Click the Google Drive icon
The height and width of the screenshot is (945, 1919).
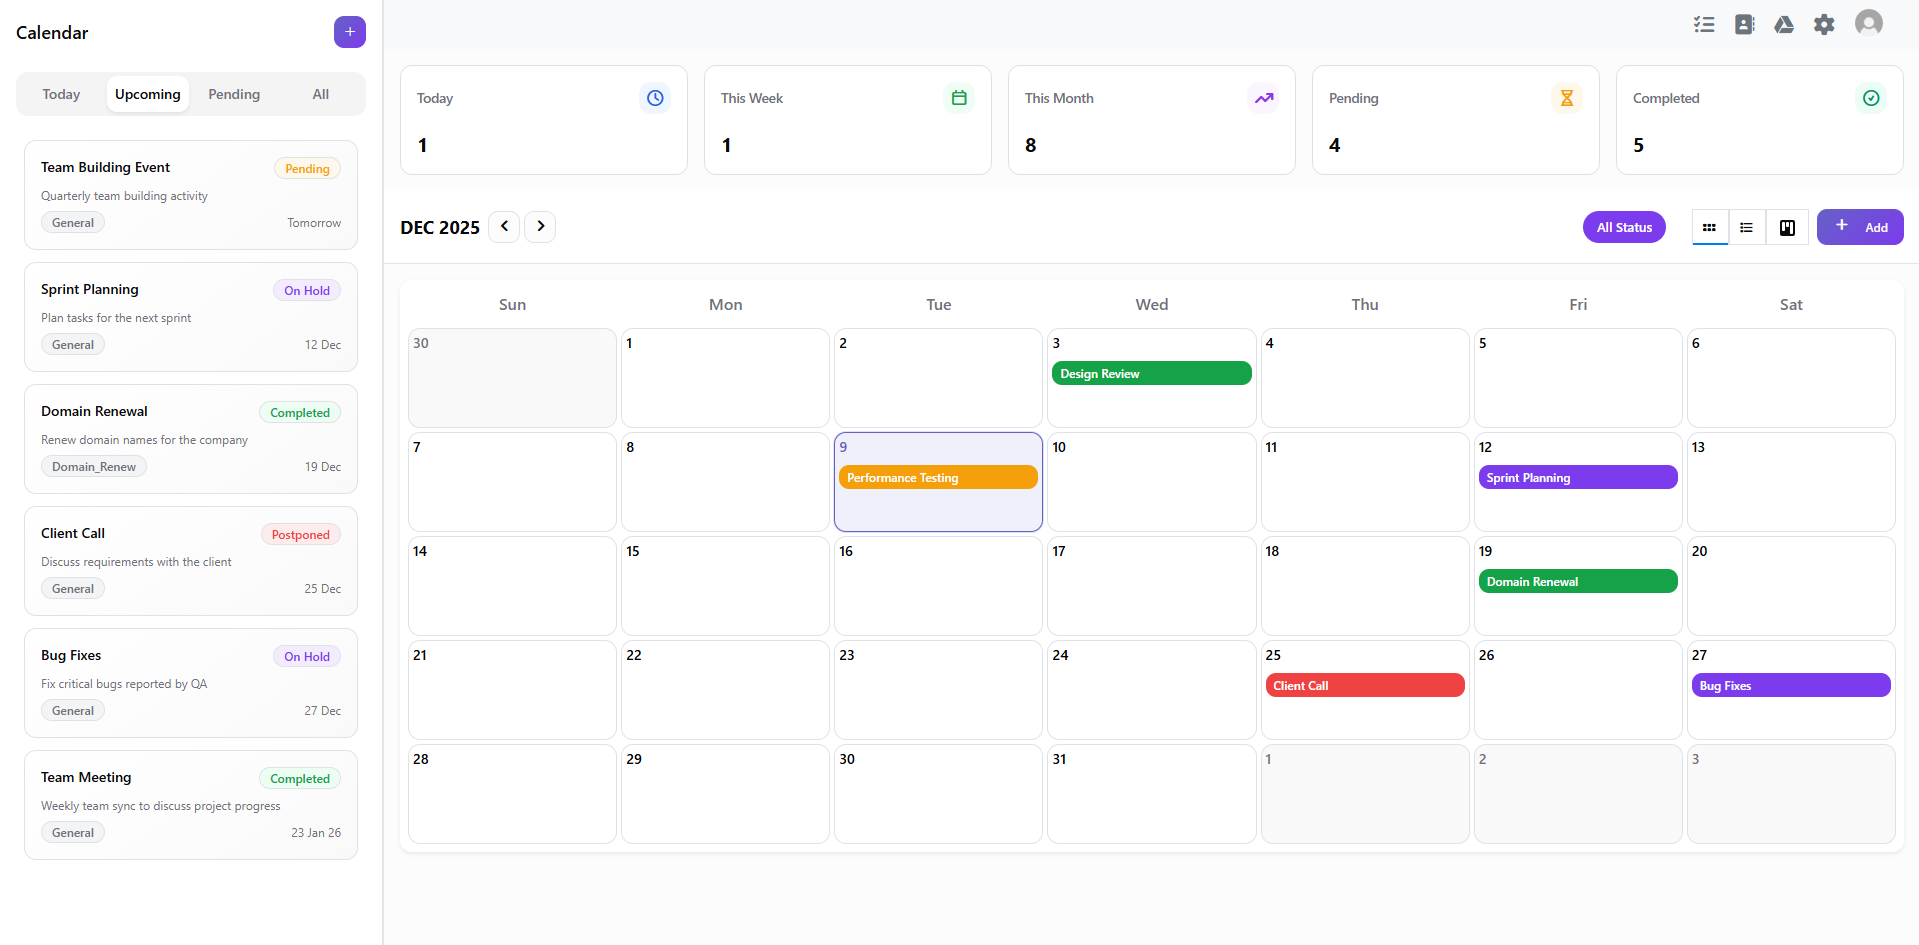tap(1784, 24)
